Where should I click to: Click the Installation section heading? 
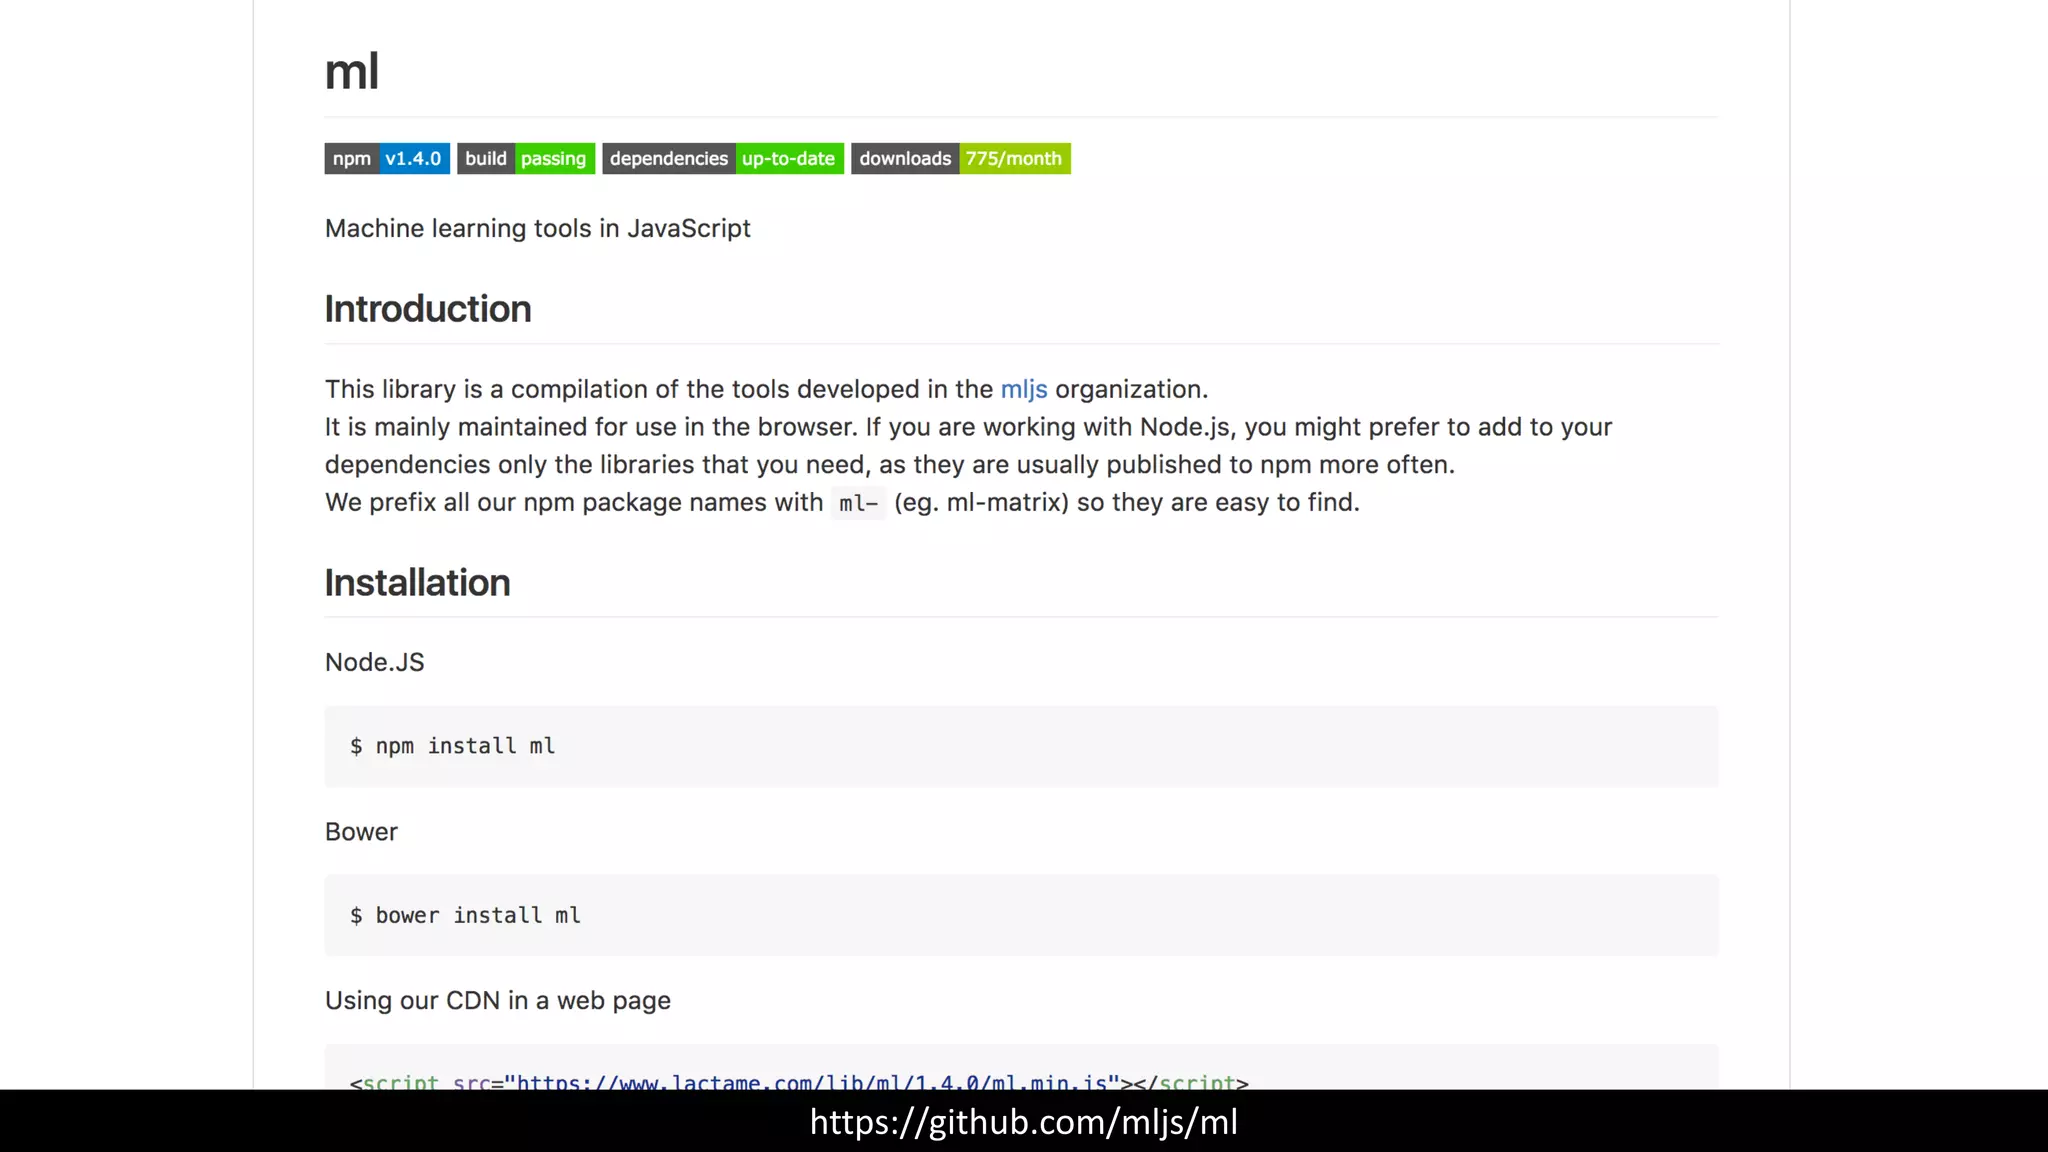(x=417, y=583)
